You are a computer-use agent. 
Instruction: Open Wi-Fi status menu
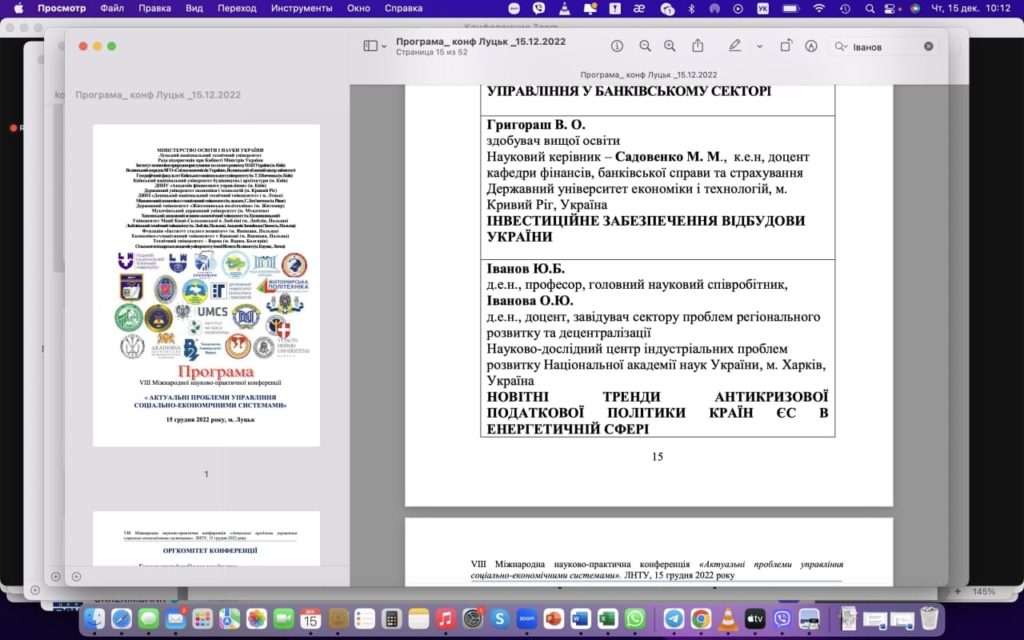(819, 8)
